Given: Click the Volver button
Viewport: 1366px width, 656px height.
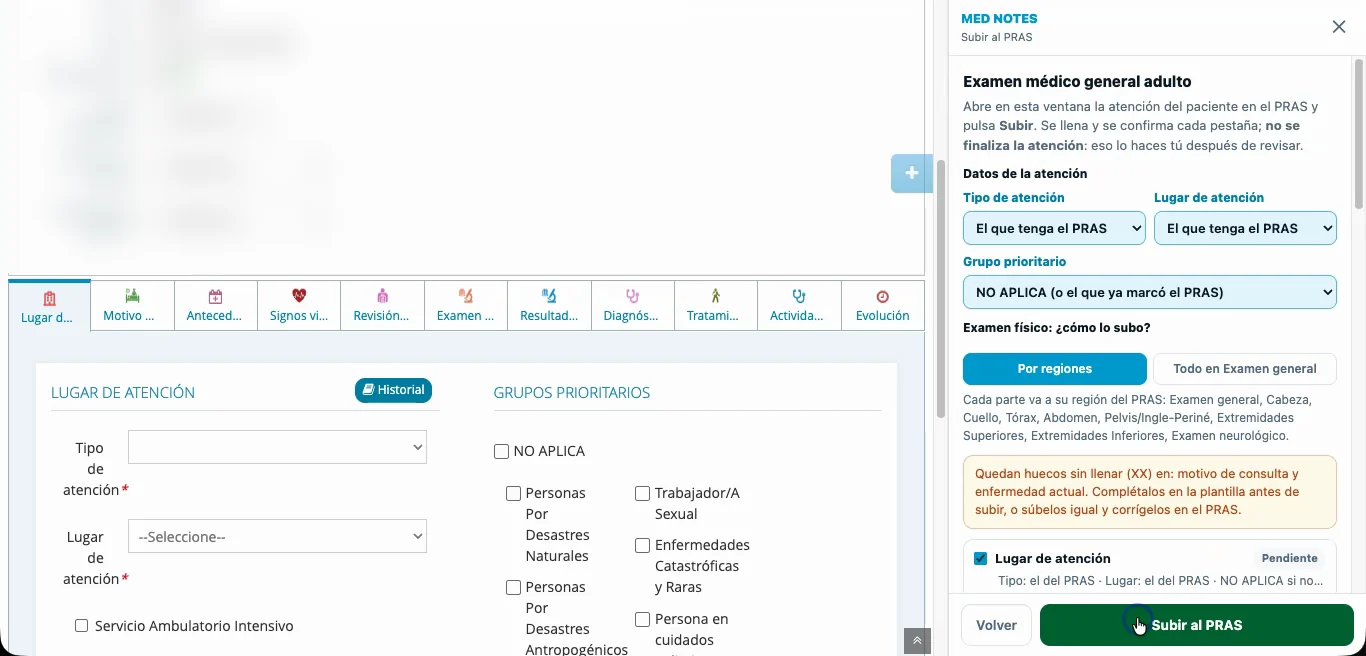Looking at the screenshot, I should [996, 625].
